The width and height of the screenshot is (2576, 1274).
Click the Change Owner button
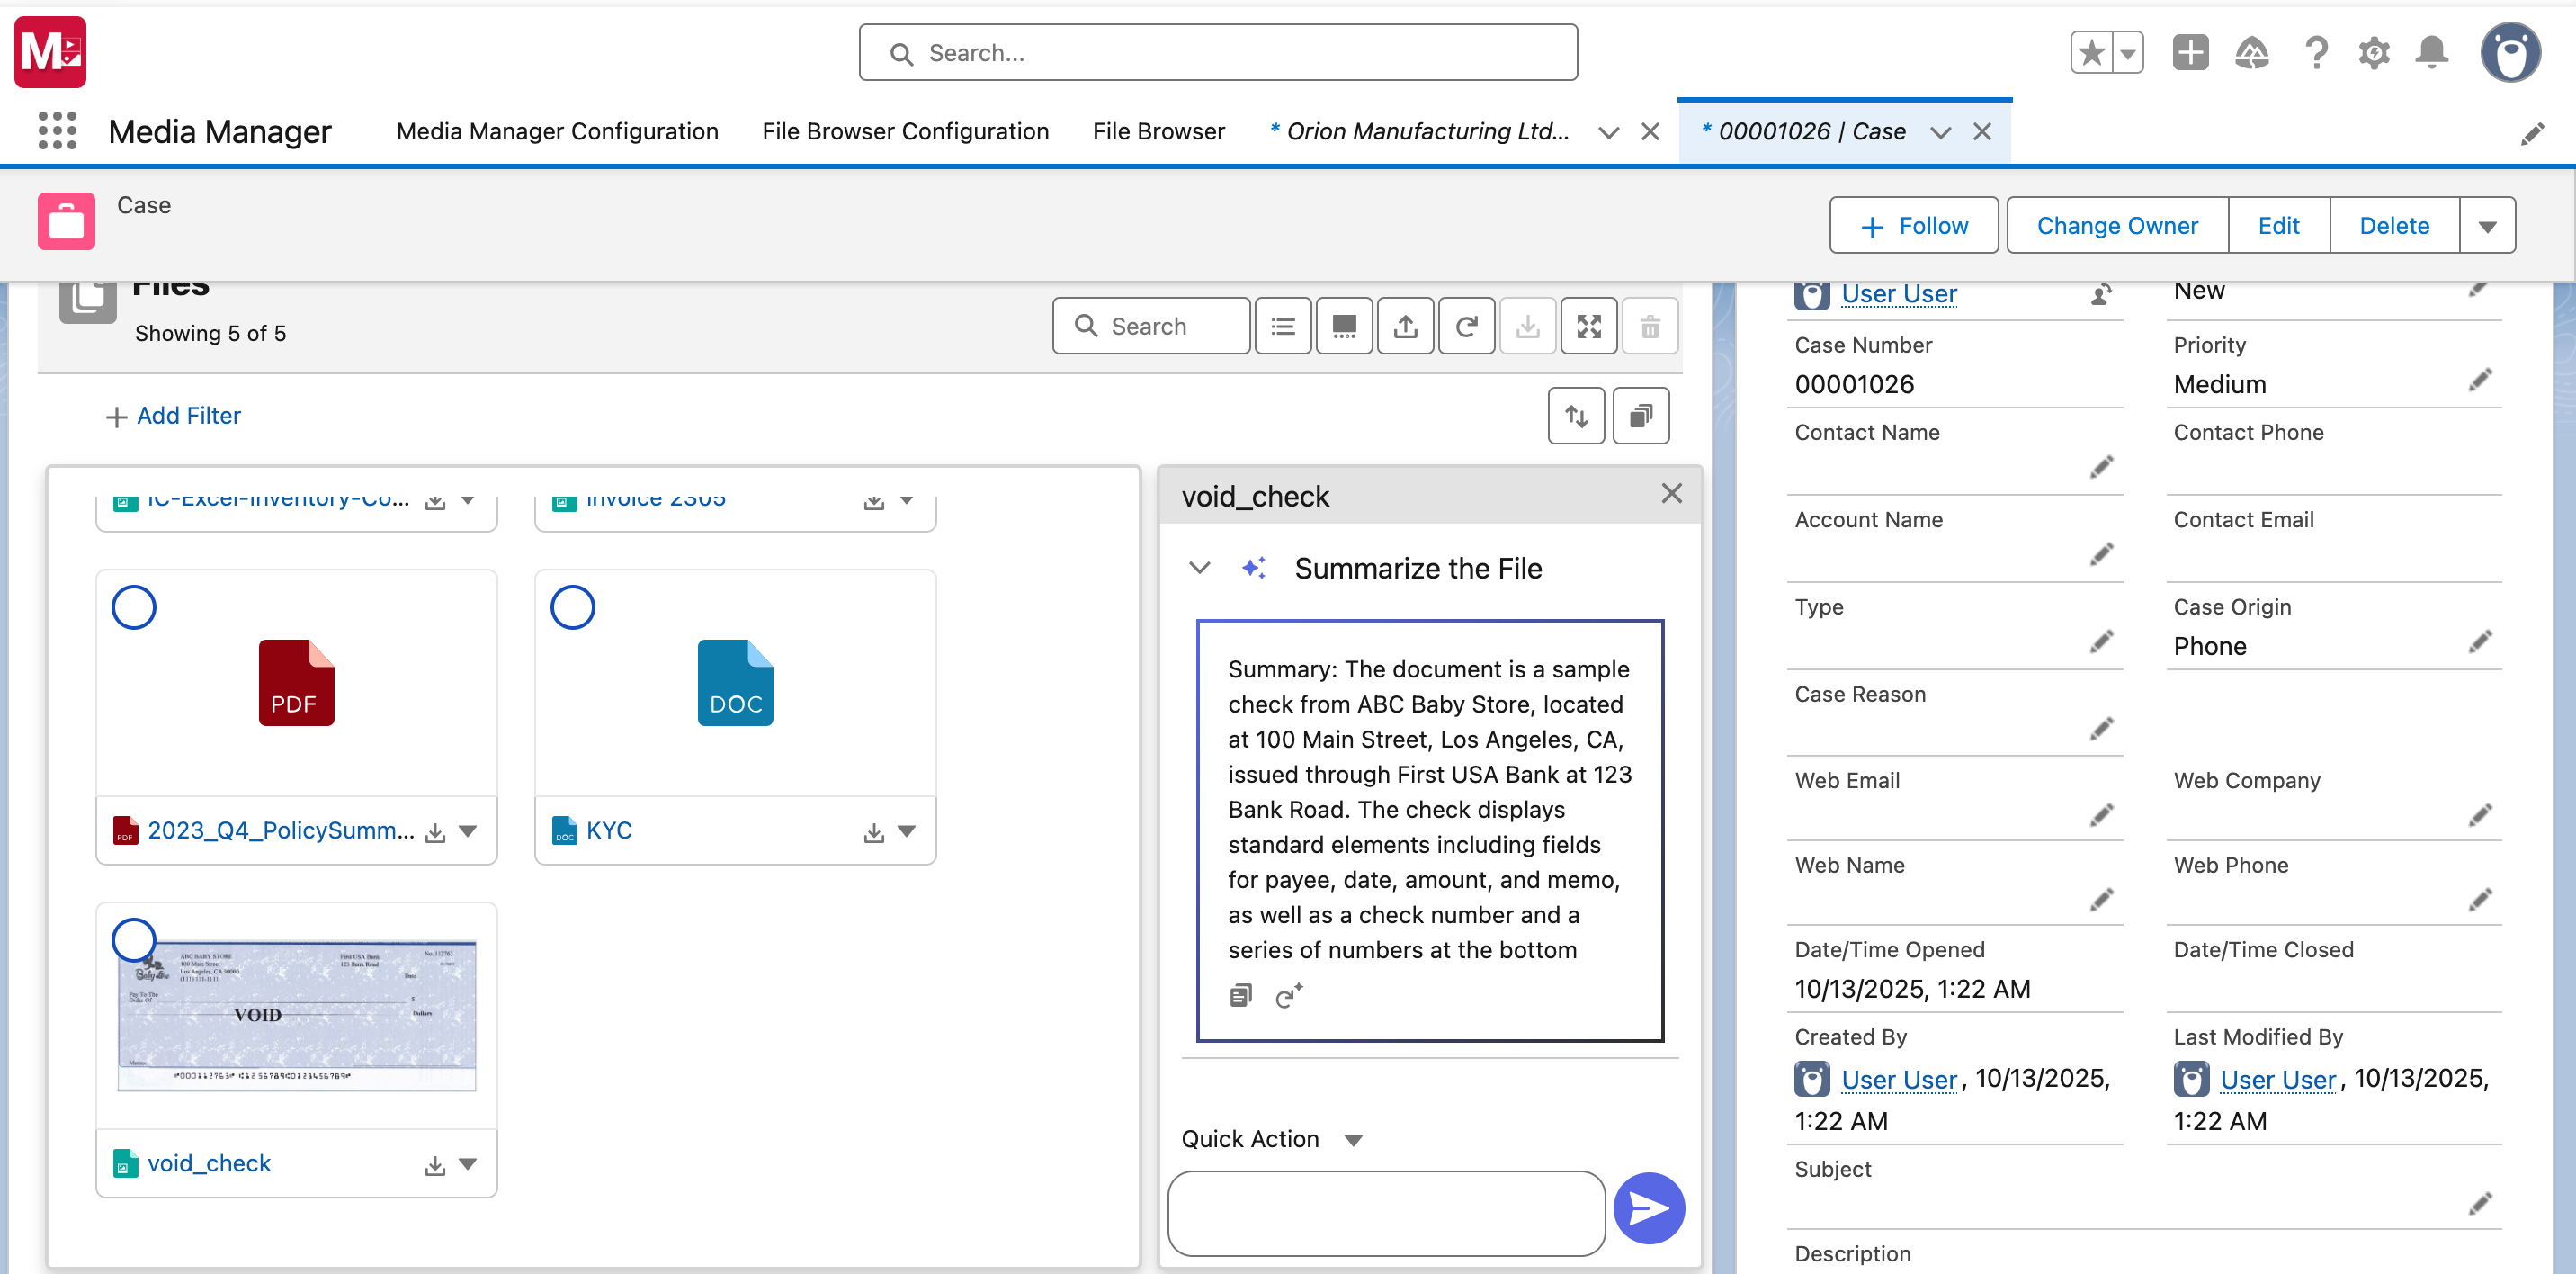(2116, 226)
